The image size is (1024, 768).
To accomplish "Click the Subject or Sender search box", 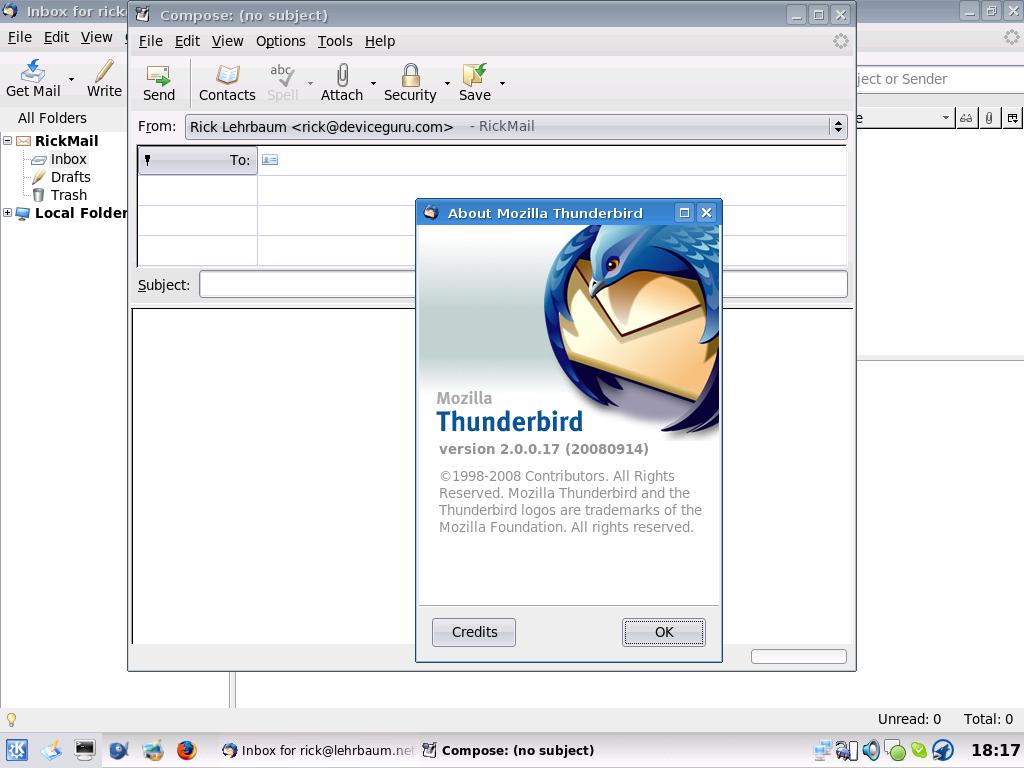I will point(940,79).
